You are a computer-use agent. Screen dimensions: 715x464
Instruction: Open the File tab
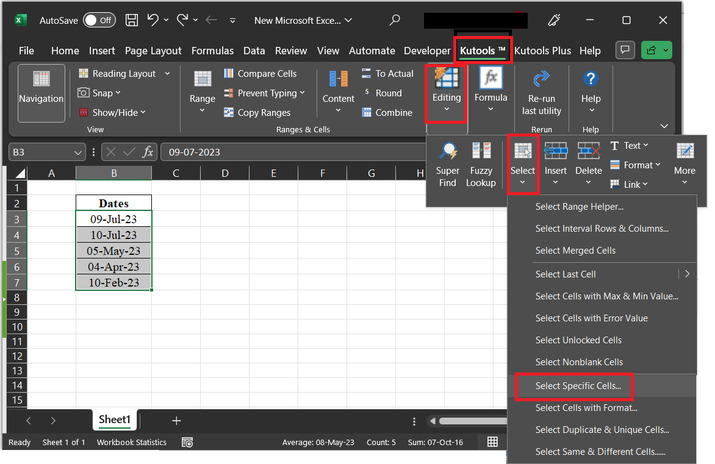coord(26,51)
